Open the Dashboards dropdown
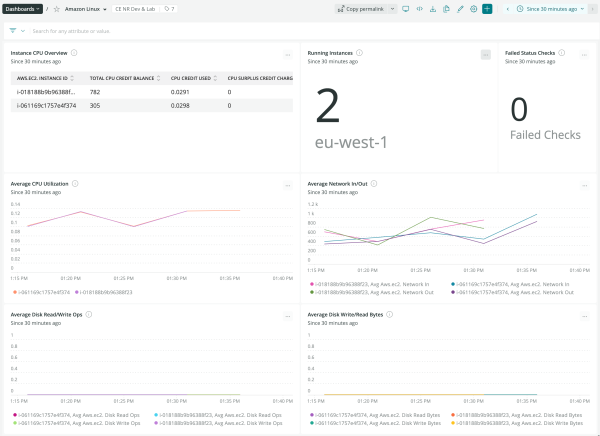Screen dimensions: 600x436 tap(24, 8)
